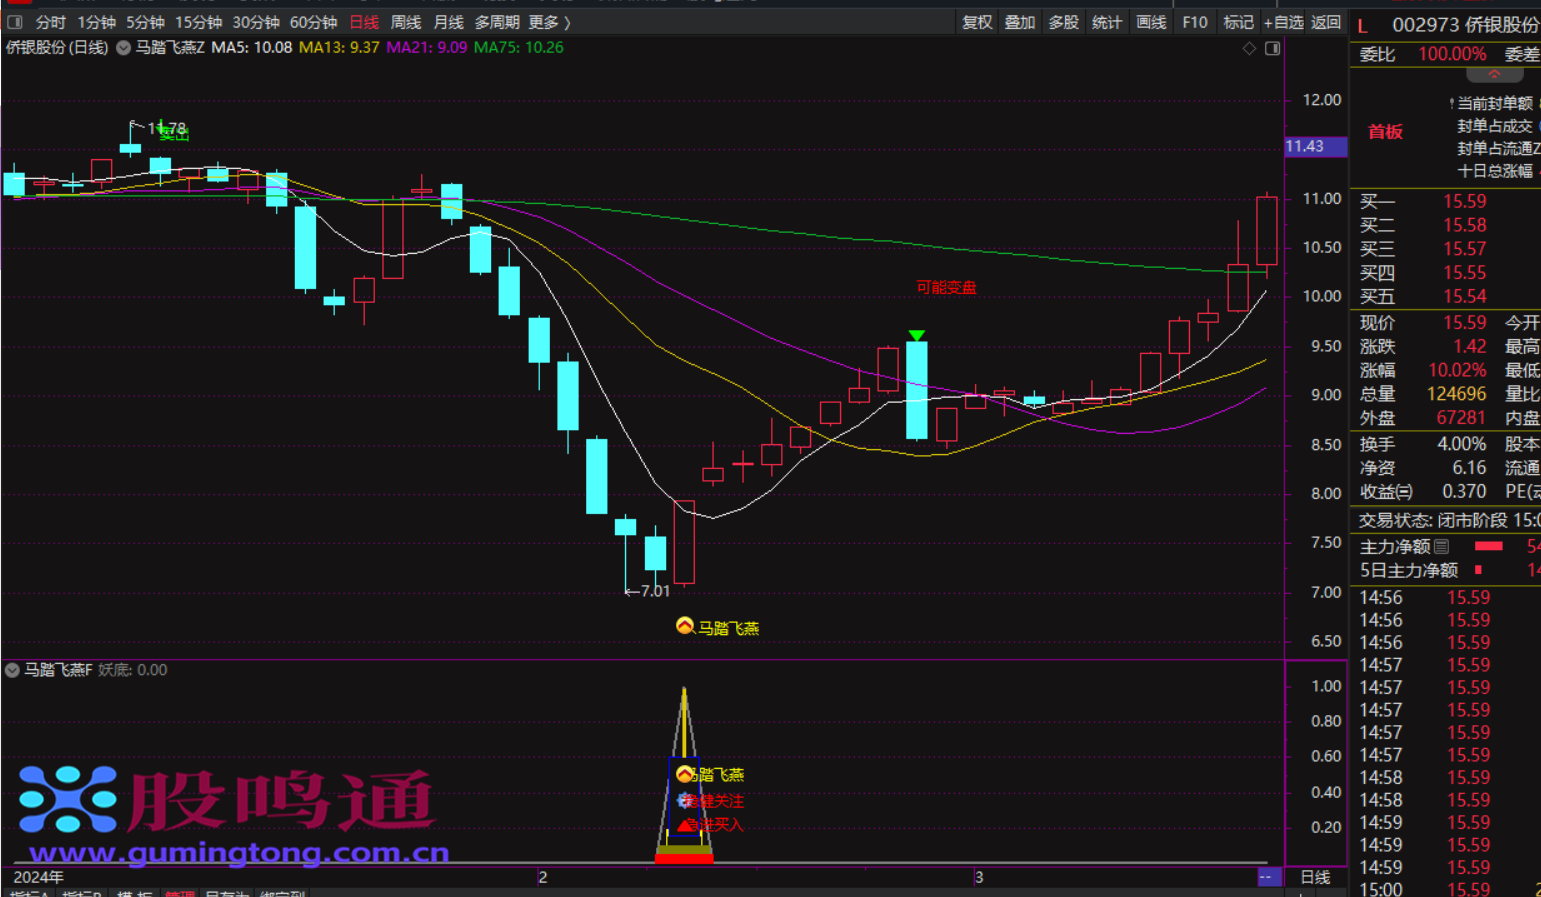The height and width of the screenshot is (897, 1541).
Task: Select the 60分钟 timeframe tab
Action: point(313,22)
